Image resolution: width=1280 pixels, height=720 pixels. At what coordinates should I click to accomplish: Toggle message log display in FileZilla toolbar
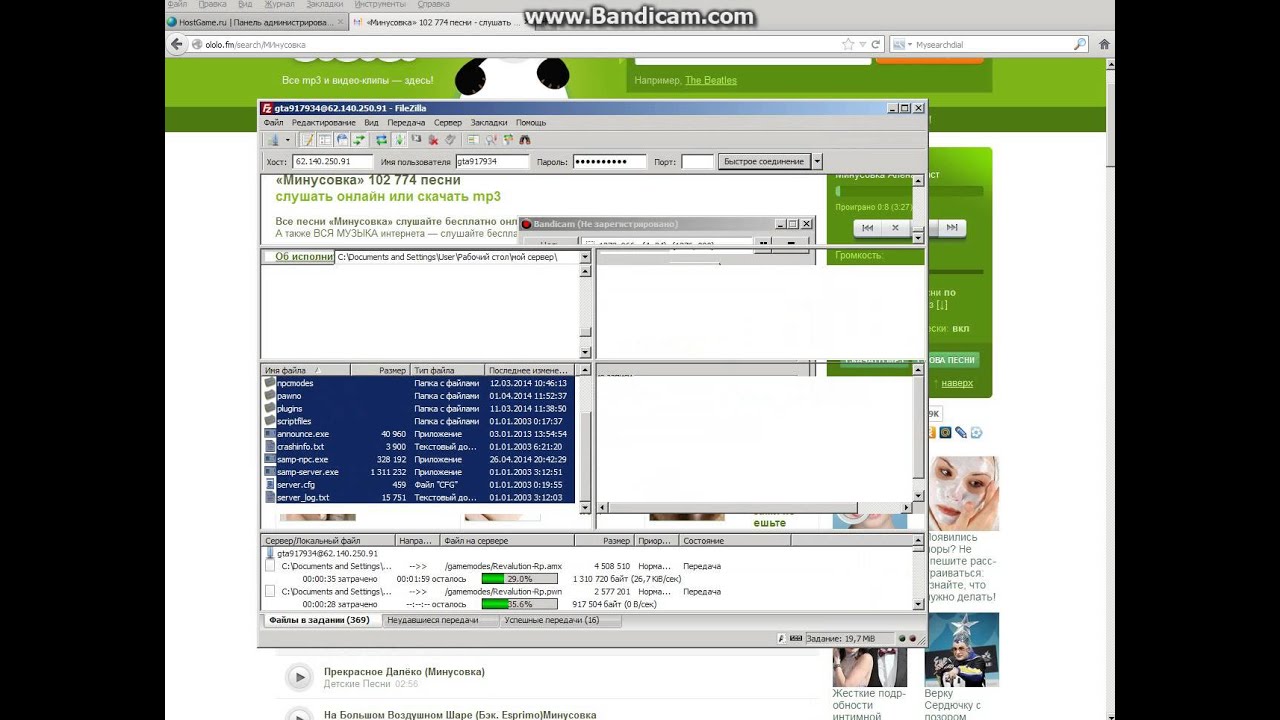[x=308, y=140]
